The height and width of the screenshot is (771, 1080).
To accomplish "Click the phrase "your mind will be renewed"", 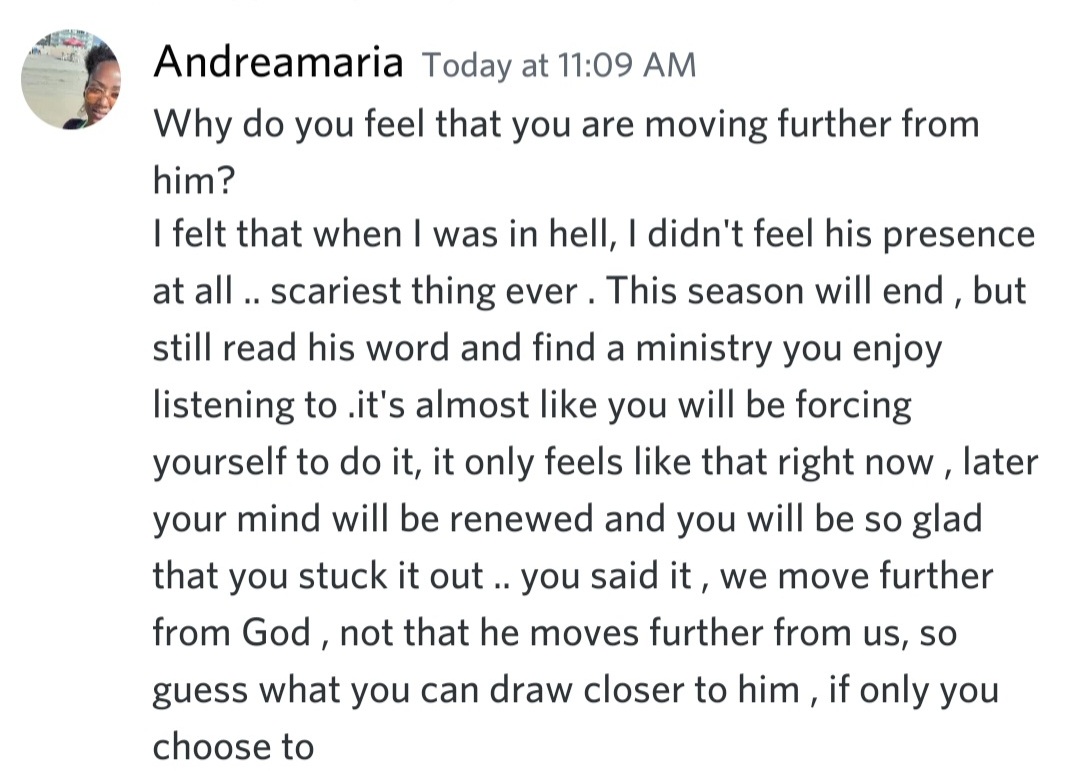I will coord(387,519).
